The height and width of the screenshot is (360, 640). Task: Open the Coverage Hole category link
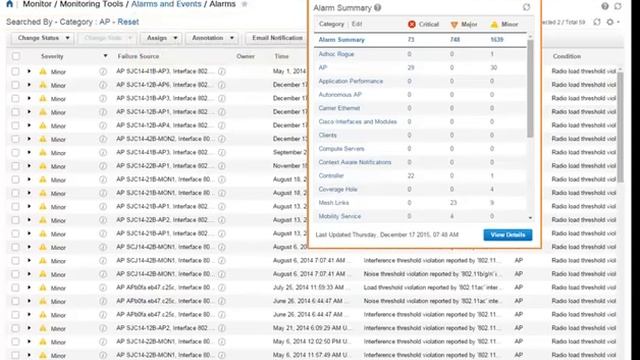338,189
